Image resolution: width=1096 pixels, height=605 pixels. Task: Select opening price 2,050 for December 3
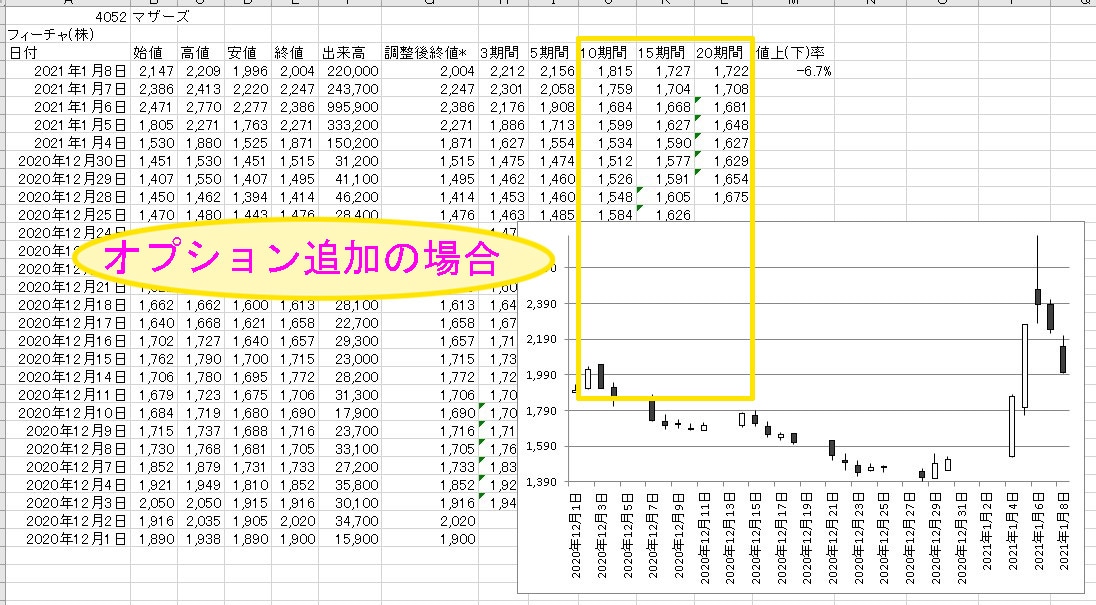click(154, 503)
